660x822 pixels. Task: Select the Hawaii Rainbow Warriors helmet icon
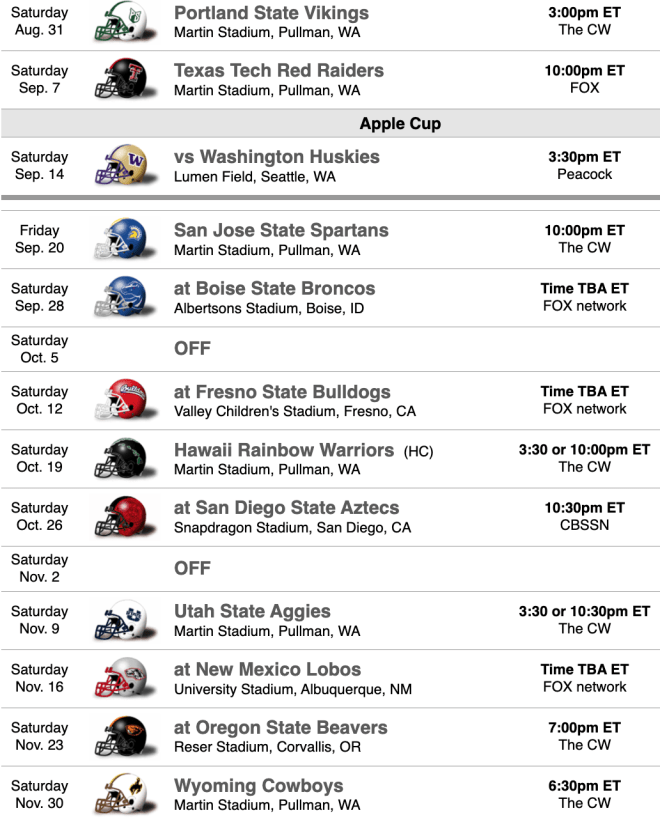(x=125, y=458)
